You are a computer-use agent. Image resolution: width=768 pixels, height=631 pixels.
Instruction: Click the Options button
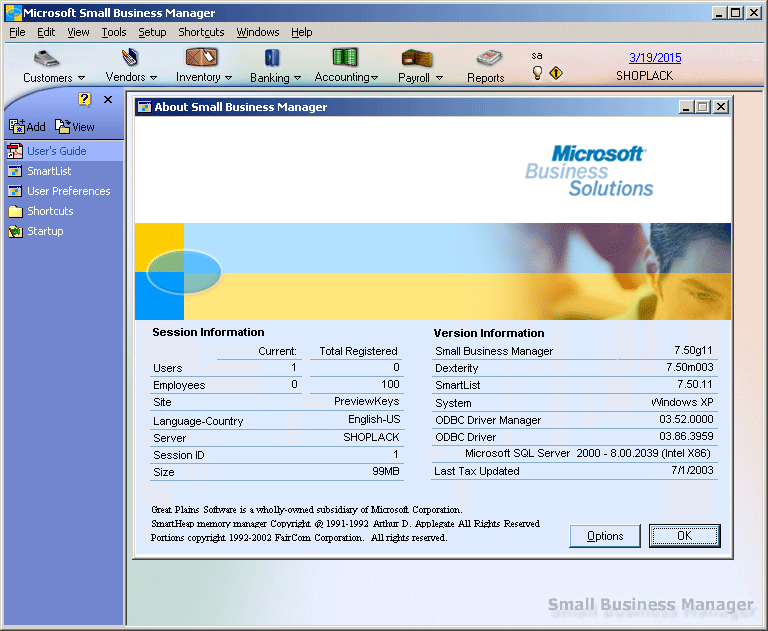[x=605, y=536]
